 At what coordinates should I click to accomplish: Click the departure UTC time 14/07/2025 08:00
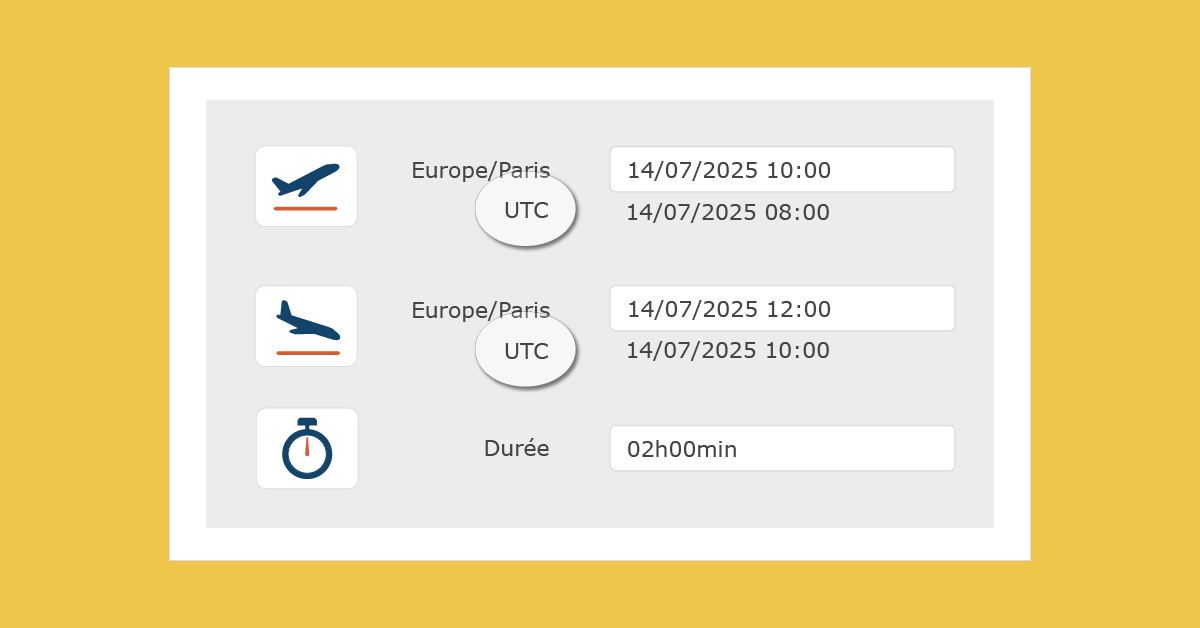pos(728,212)
